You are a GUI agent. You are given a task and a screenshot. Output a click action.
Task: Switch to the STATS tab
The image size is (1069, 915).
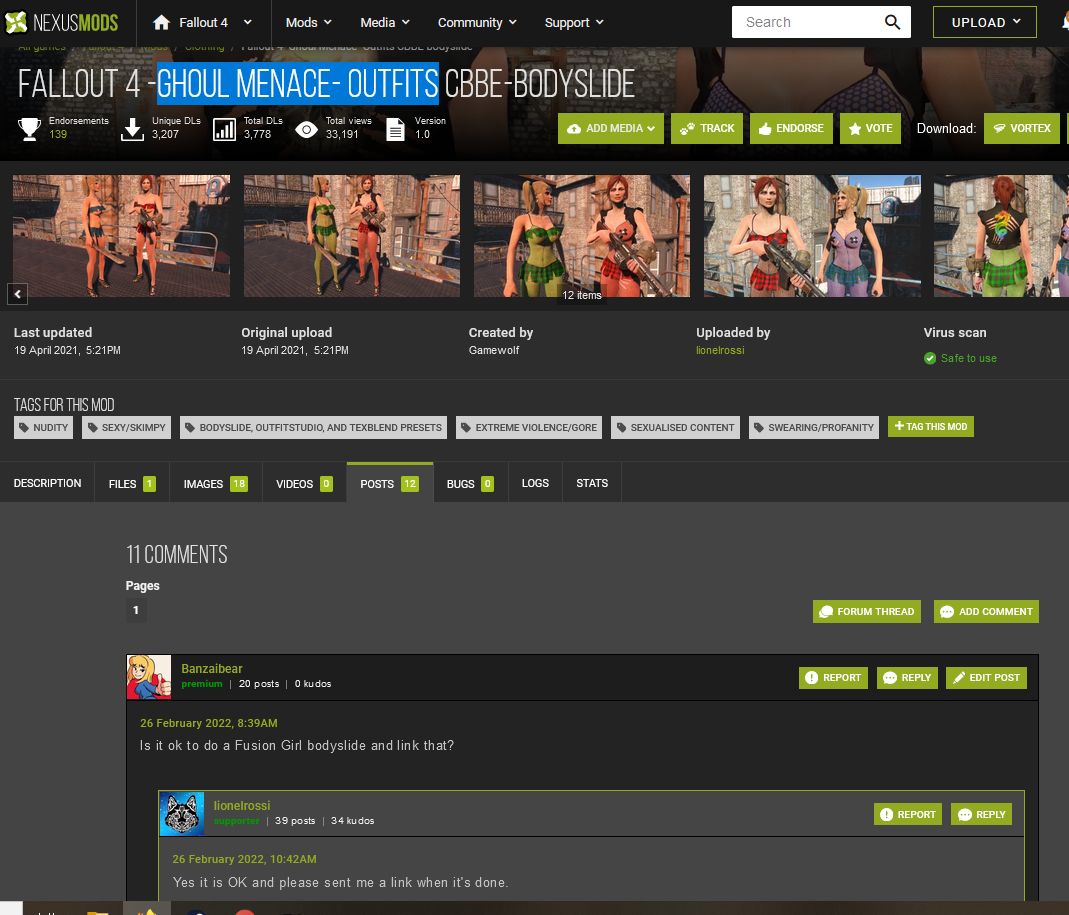(x=592, y=483)
